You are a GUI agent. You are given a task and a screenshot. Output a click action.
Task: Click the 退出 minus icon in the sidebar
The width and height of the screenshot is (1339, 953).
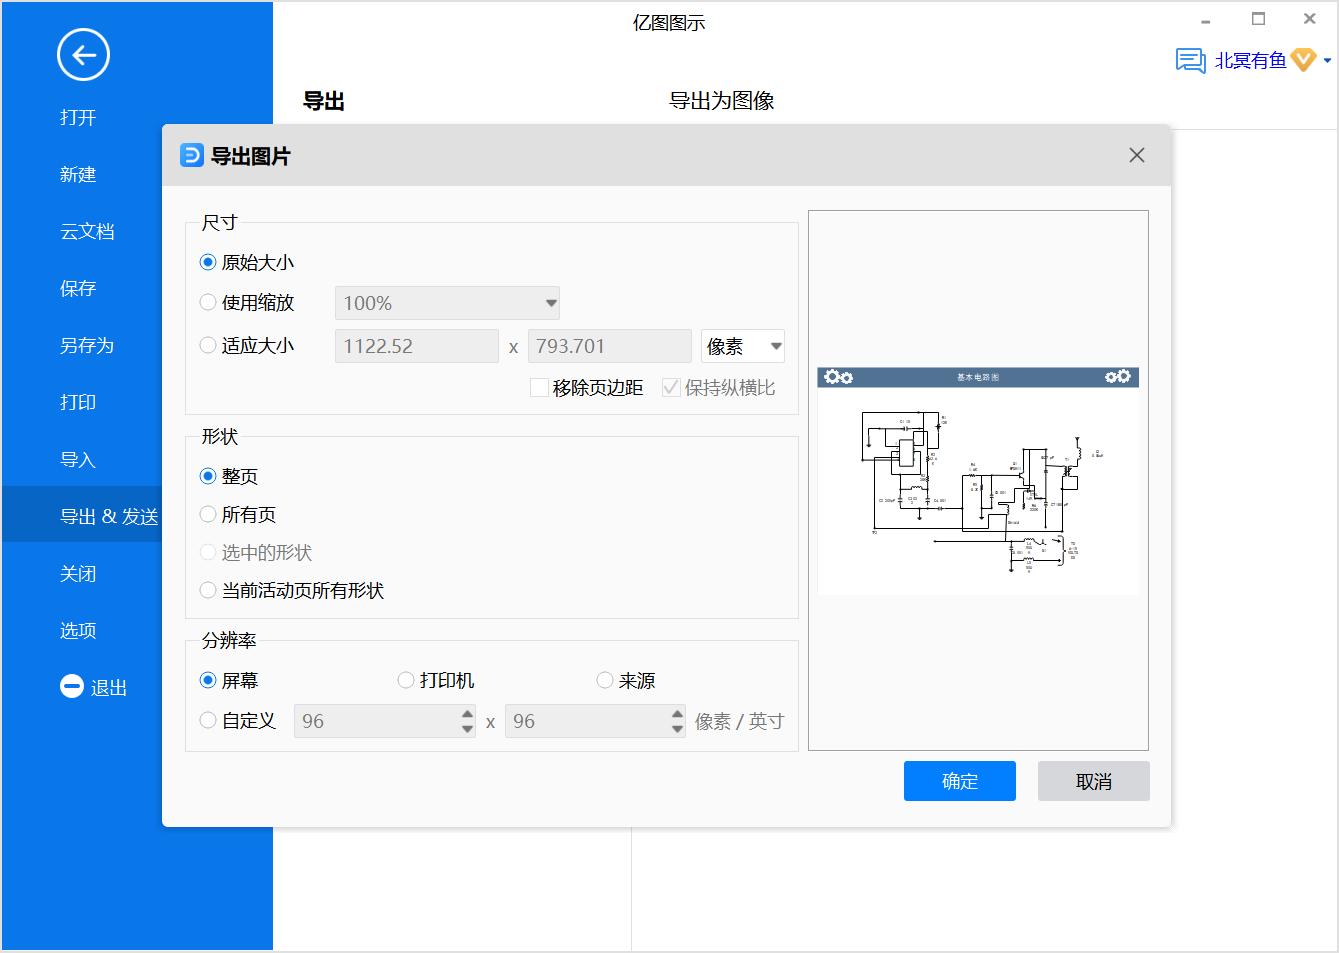(71, 686)
